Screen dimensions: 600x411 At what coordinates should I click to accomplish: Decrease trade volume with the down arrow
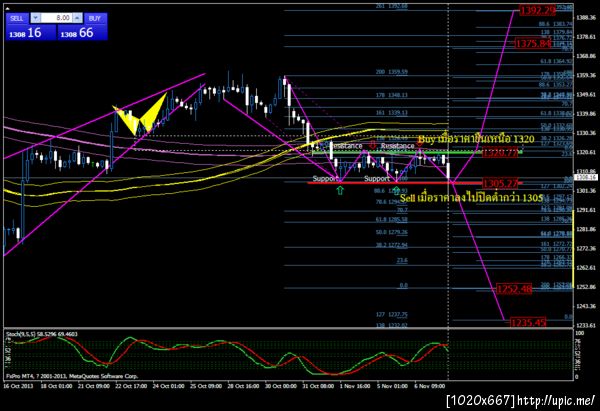click(35, 18)
